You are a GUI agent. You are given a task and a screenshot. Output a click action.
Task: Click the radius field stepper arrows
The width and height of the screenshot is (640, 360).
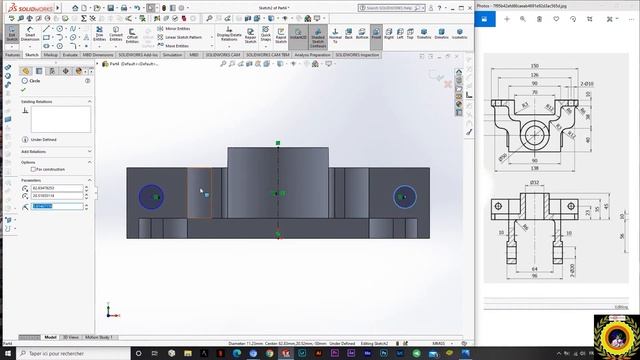click(86, 207)
